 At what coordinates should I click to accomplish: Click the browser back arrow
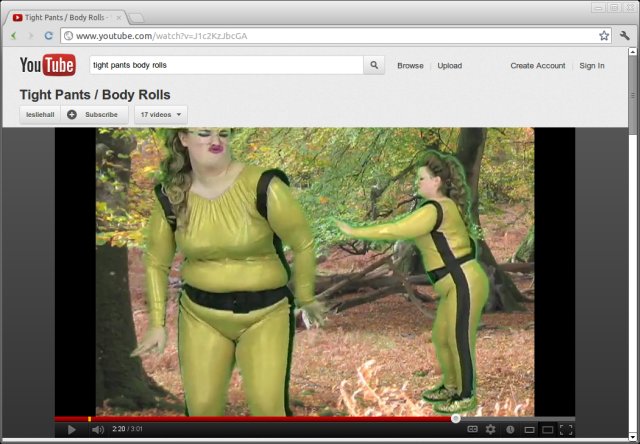click(x=13, y=36)
